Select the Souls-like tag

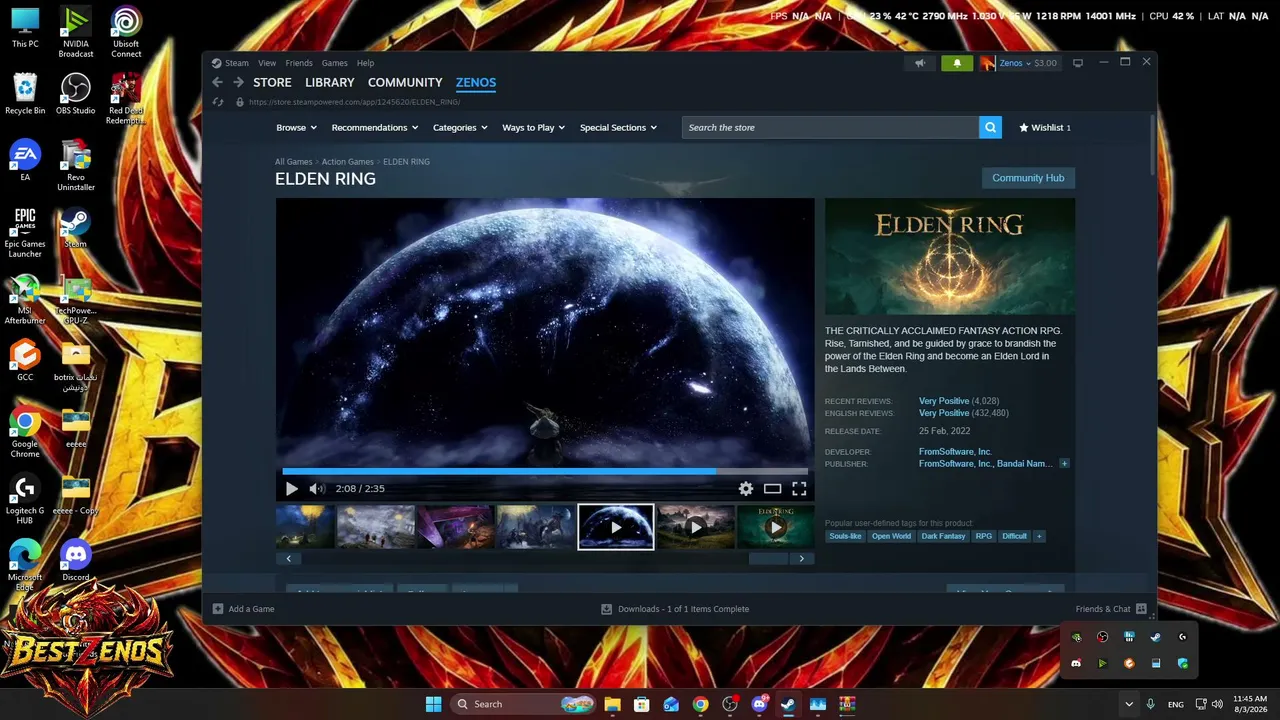845,536
